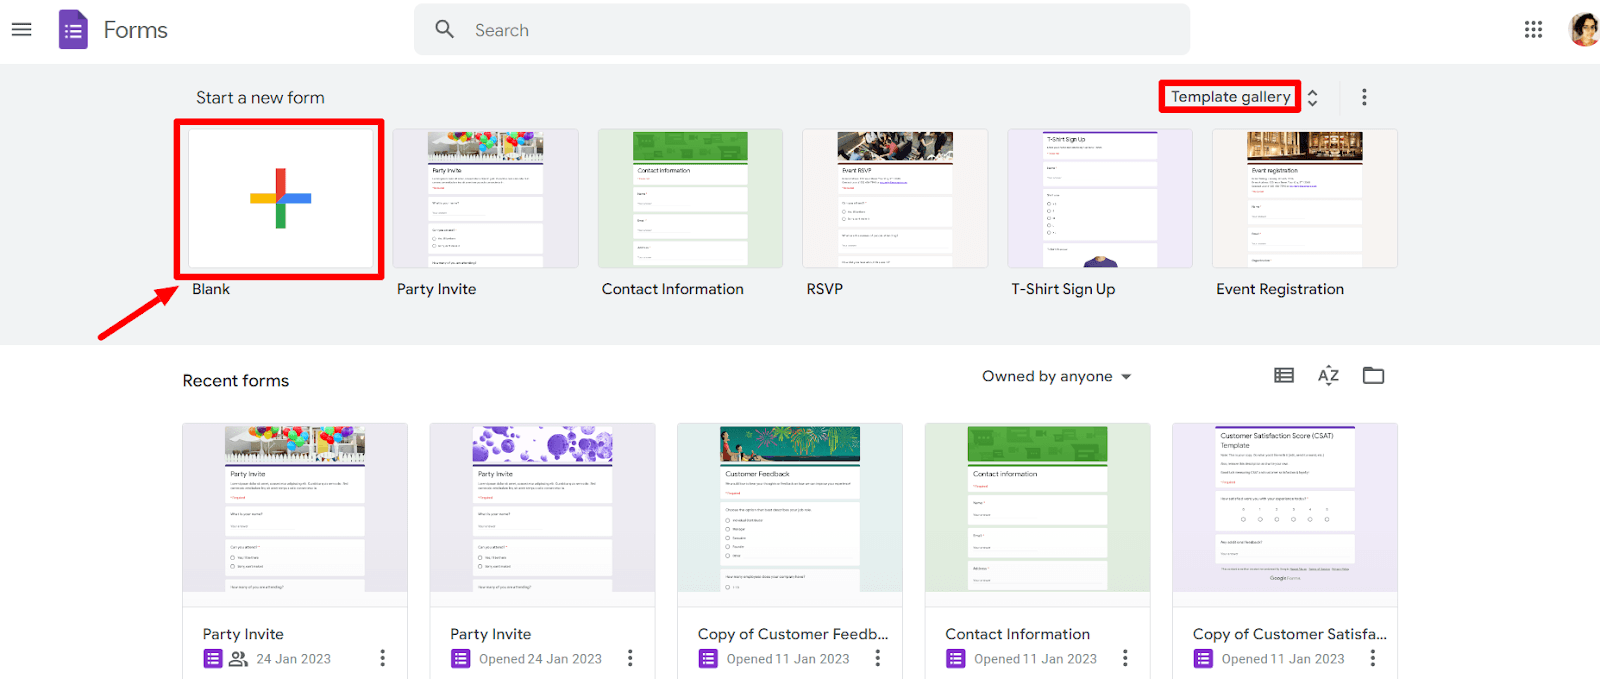The image size is (1600, 679).
Task: Open the main hamburger menu
Action: [21, 30]
